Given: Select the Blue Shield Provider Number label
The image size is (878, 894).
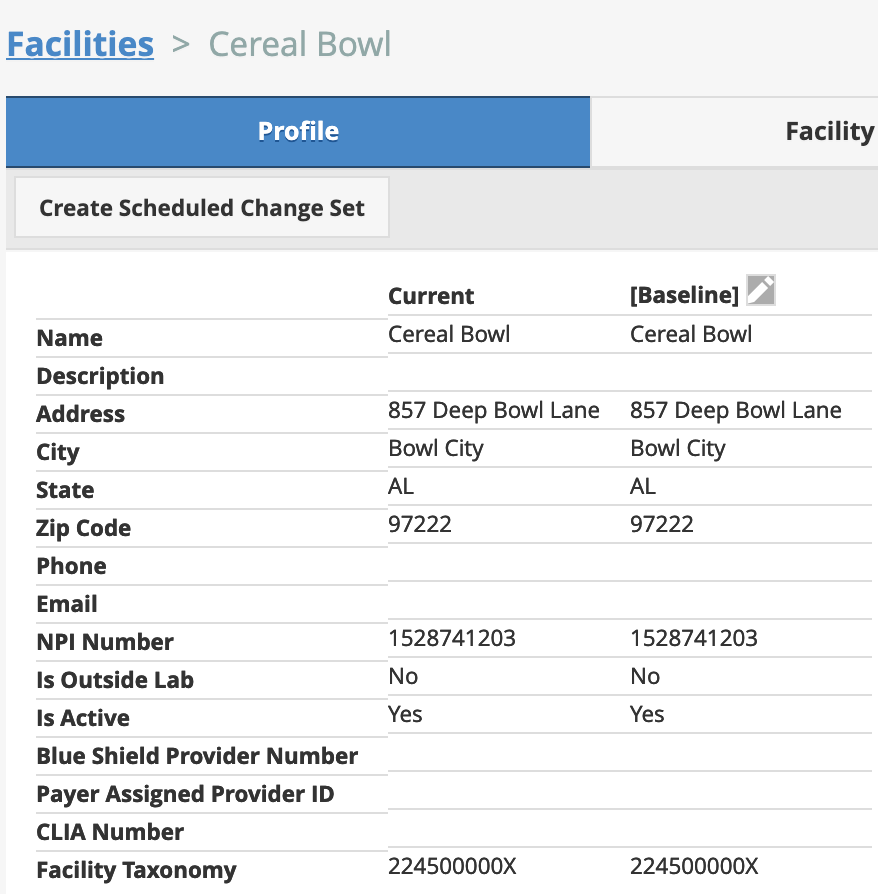Looking at the screenshot, I should pyautogui.click(x=197, y=756).
